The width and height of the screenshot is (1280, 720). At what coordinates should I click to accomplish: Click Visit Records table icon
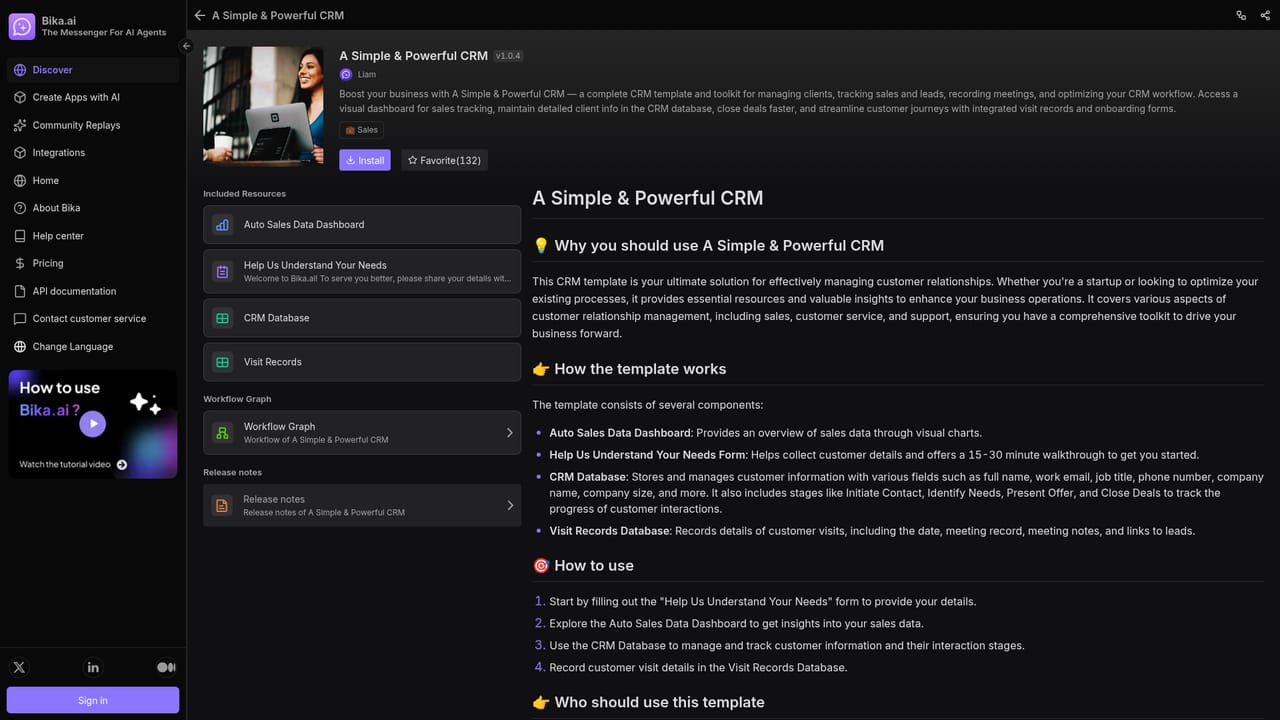222,362
